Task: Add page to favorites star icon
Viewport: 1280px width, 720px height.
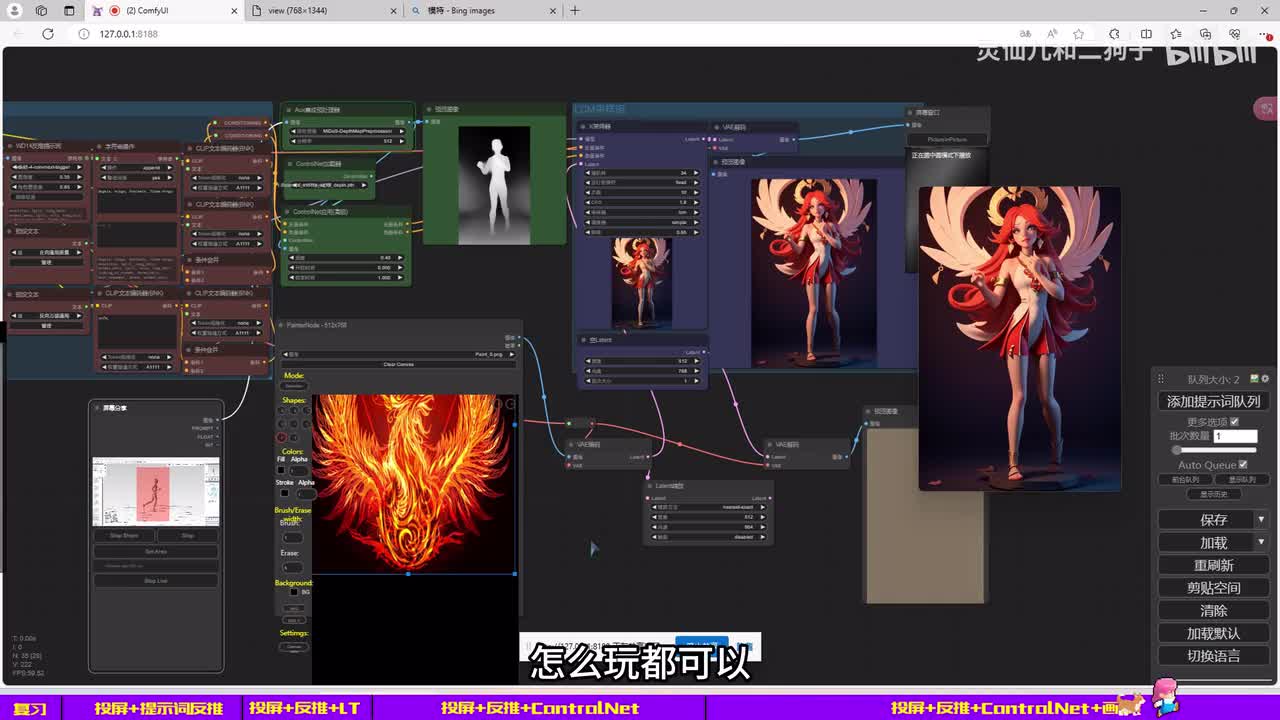Action: pos(1078,34)
